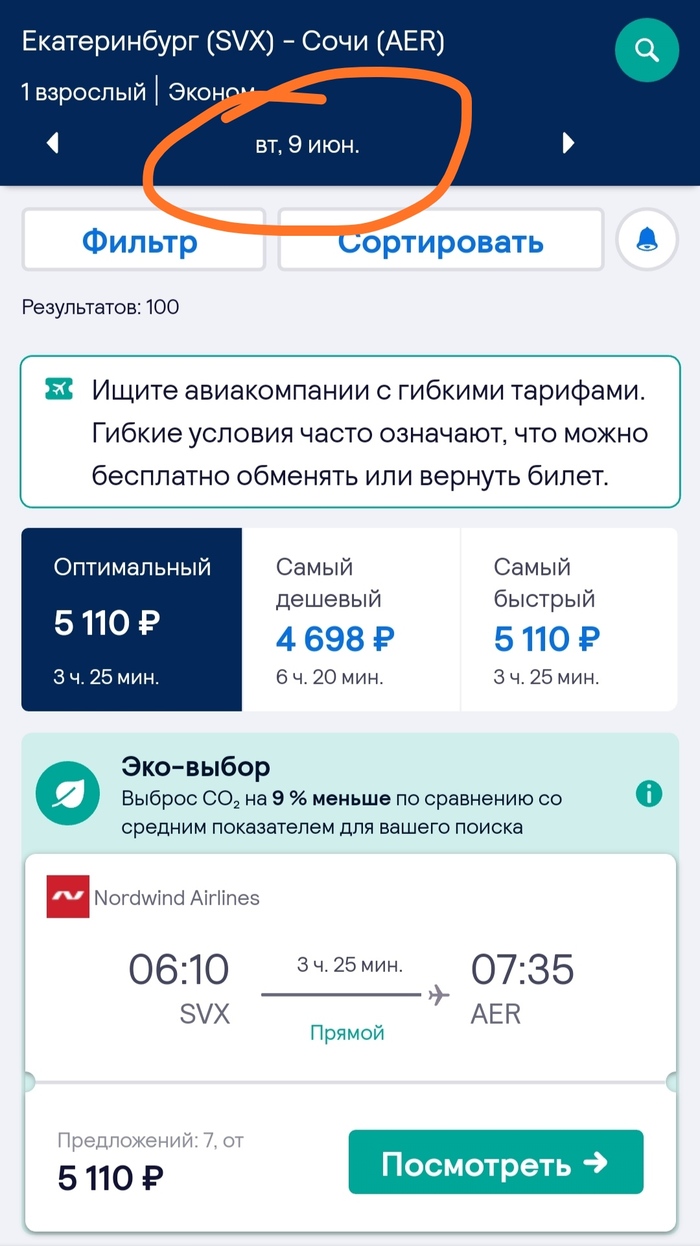Click the eco info icon
The height and width of the screenshot is (1246, 700).
649,794
